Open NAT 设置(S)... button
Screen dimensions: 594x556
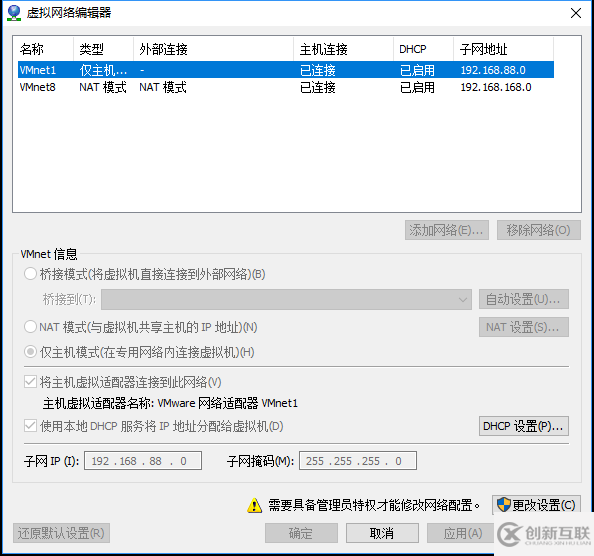(x=524, y=327)
